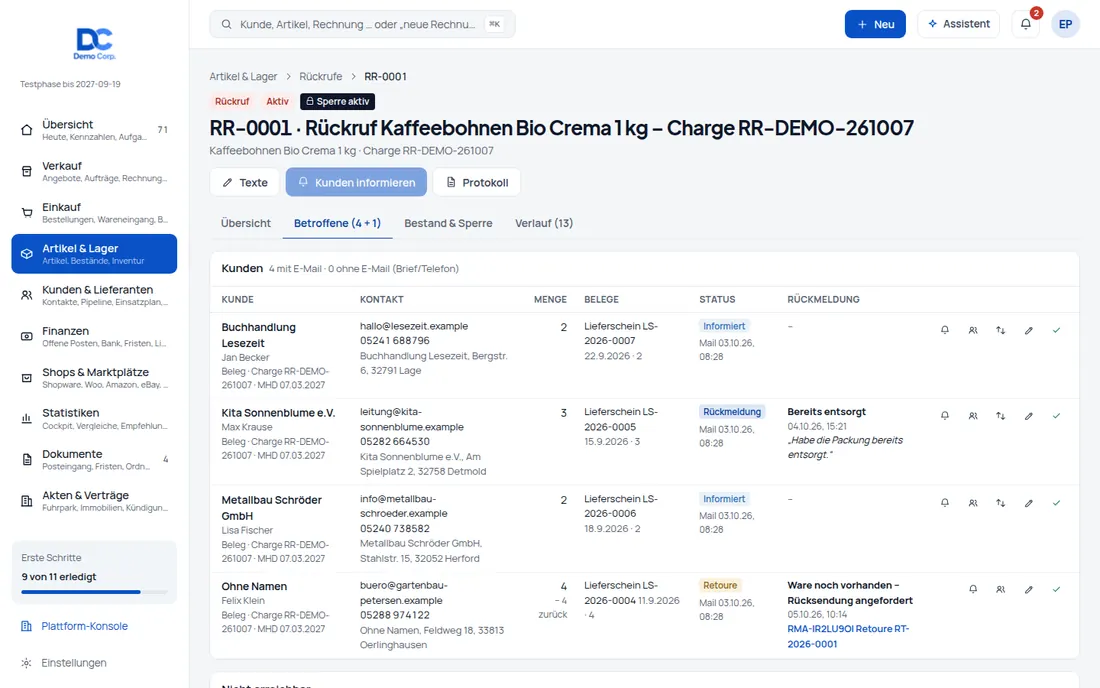This screenshot has height=688, width=1100.
Task: Select the Betroffene (4 + 1) tab
Action: (337, 223)
